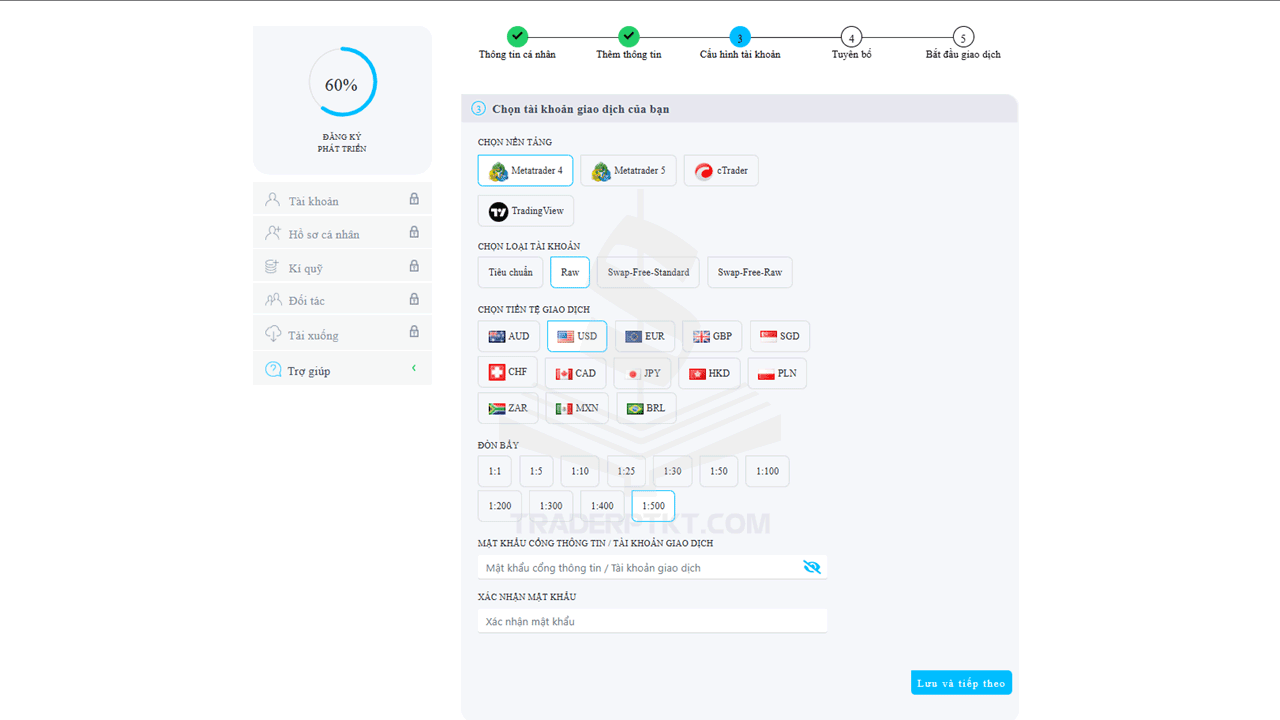Viewport: 1280px width, 720px height.
Task: Set leverage to 1:50
Action: point(719,471)
